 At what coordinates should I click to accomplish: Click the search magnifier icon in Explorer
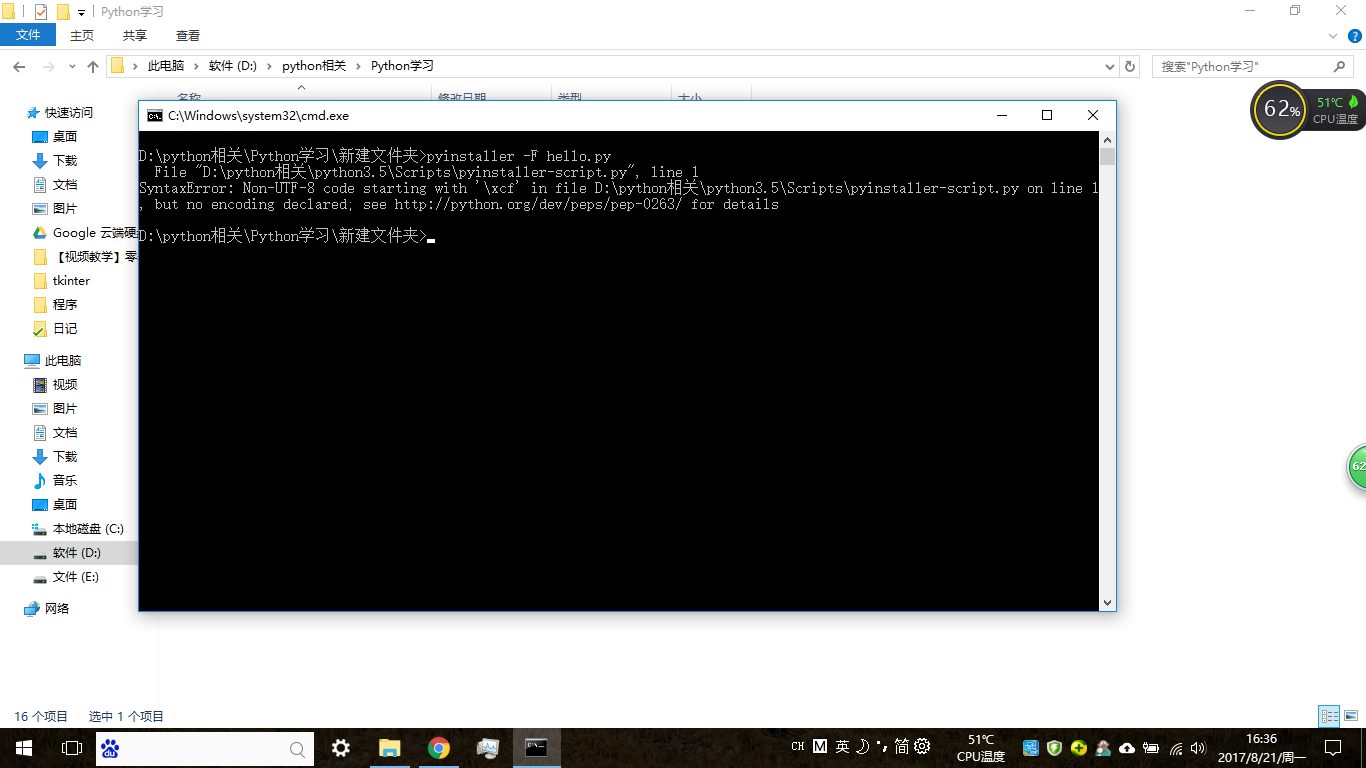[1340, 66]
